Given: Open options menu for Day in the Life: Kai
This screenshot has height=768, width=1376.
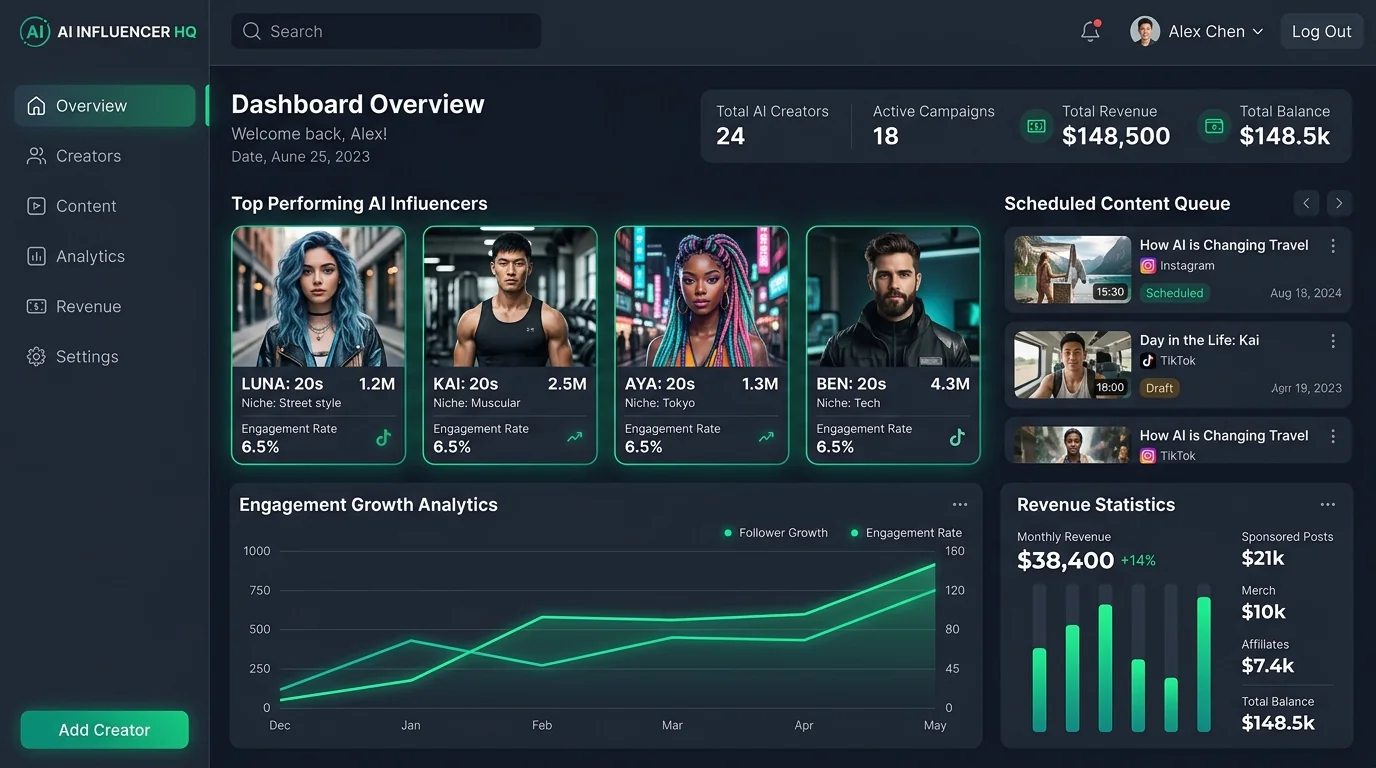Looking at the screenshot, I should point(1333,341).
